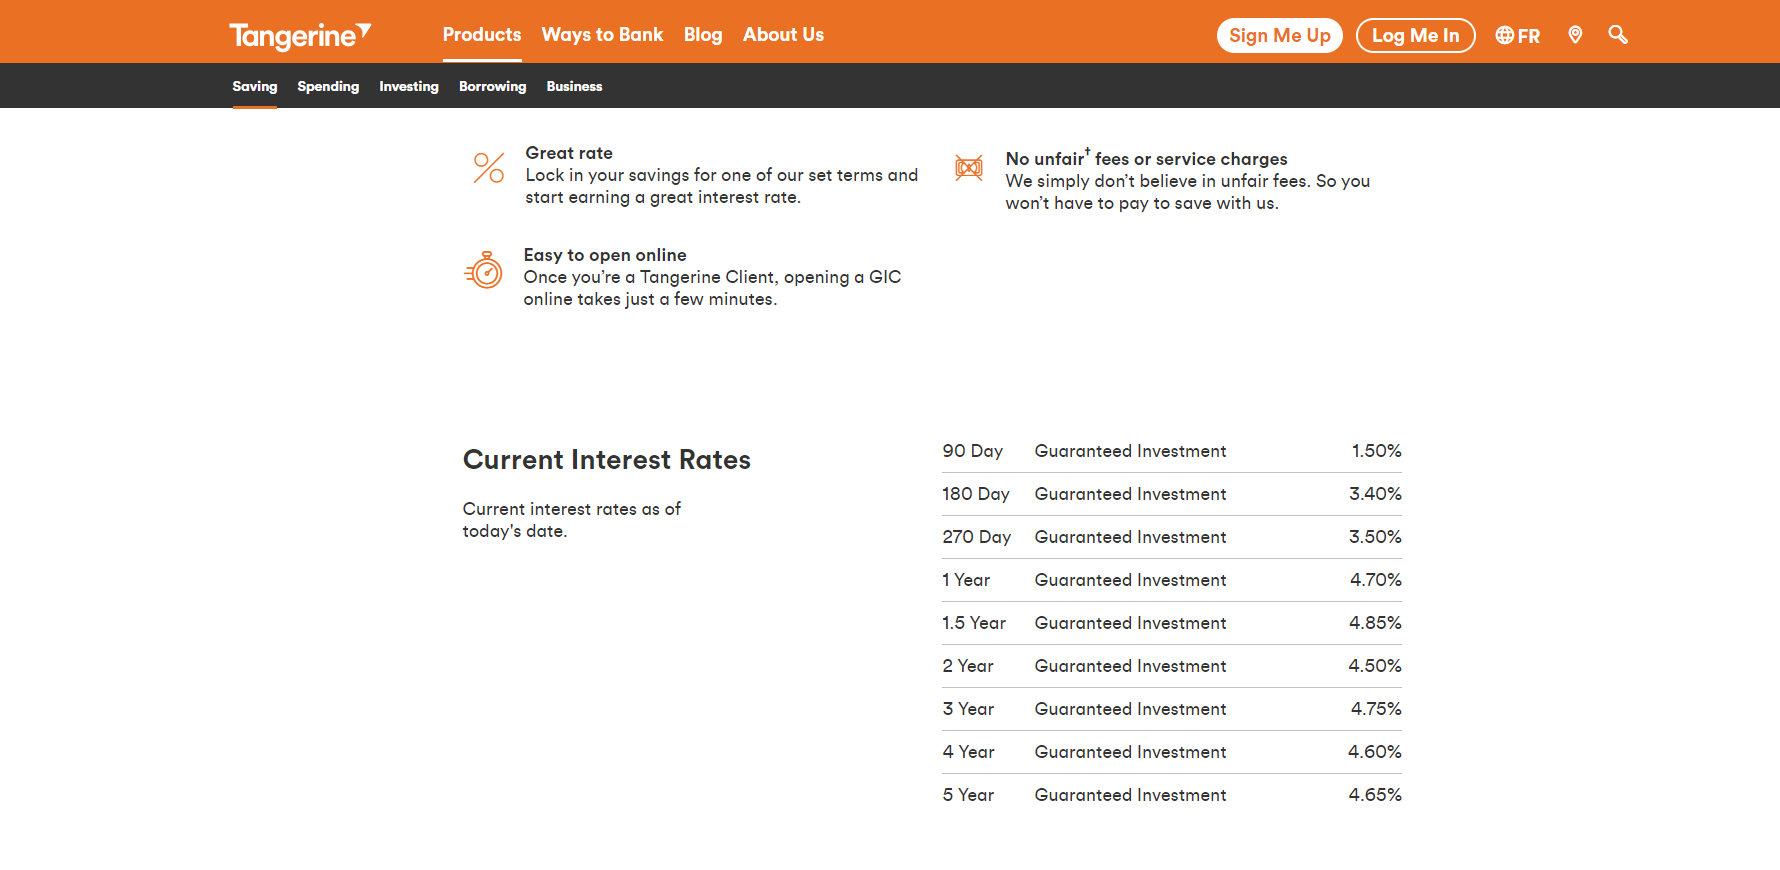The image size is (1780, 870).
Task: Switch language to FR
Action: (x=1518, y=36)
